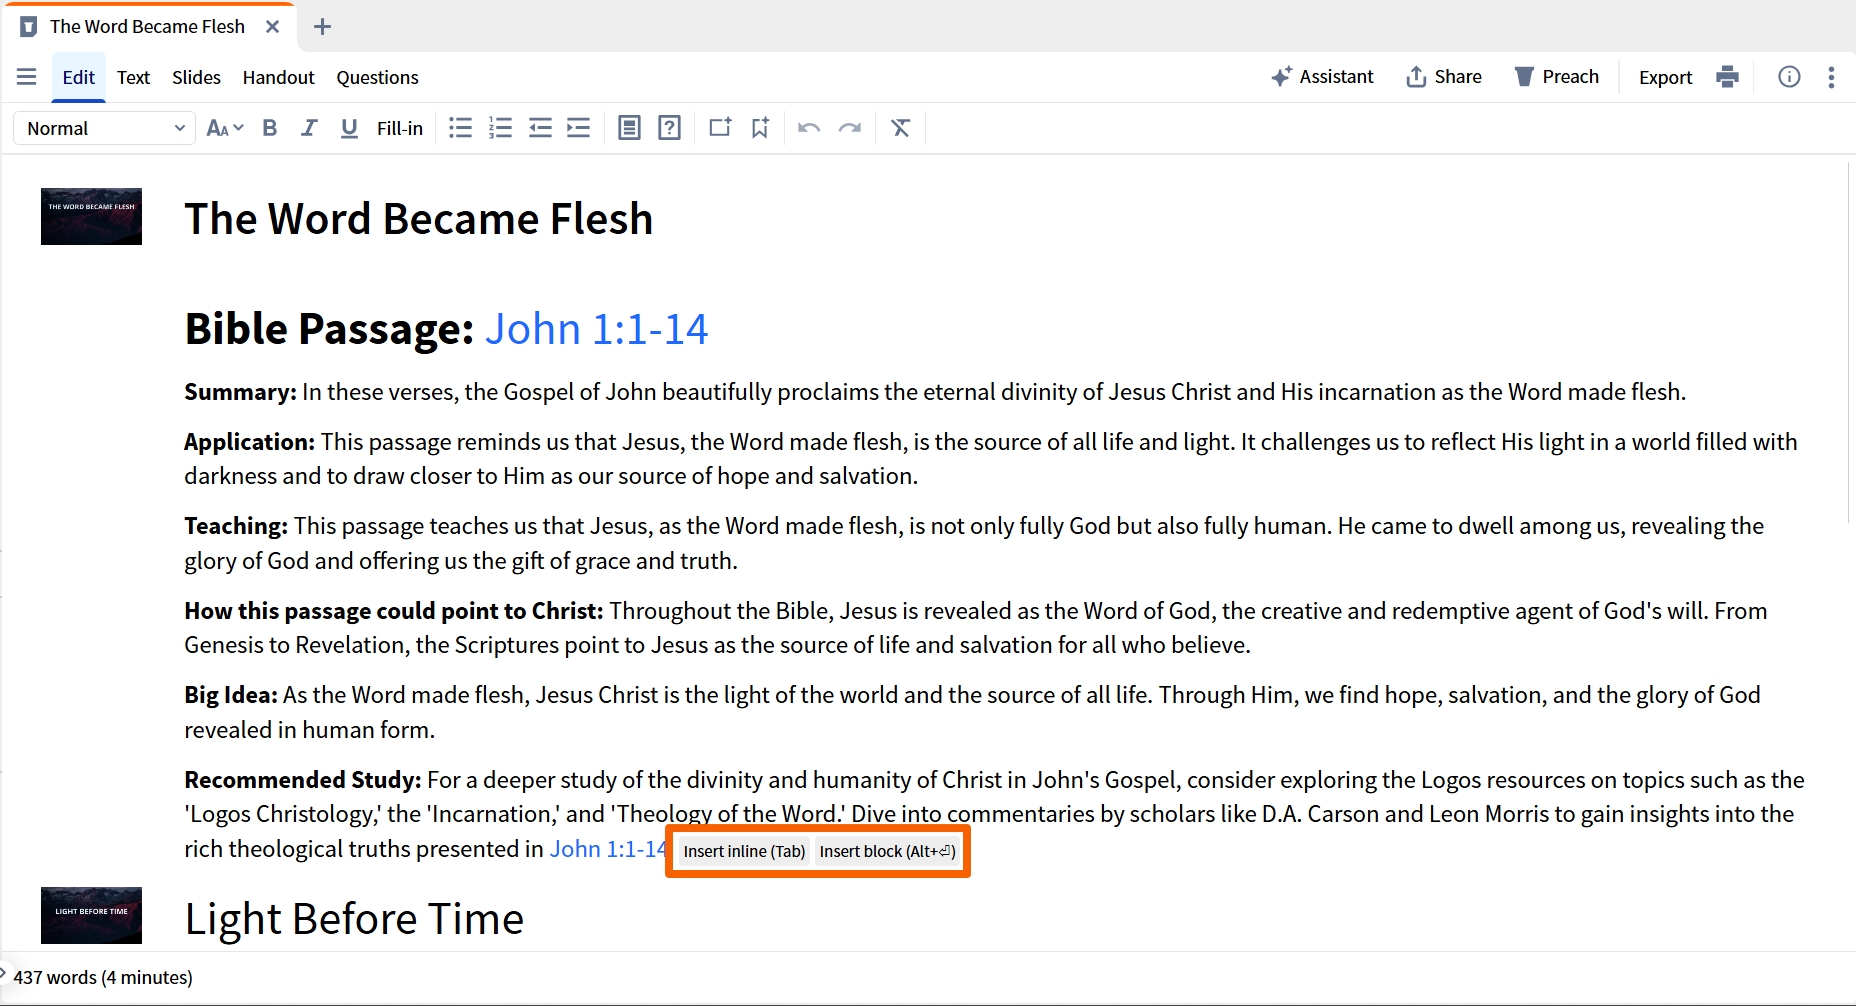Add a bookmark marker
Screen dimensions: 1856x1006
[x=760, y=128]
